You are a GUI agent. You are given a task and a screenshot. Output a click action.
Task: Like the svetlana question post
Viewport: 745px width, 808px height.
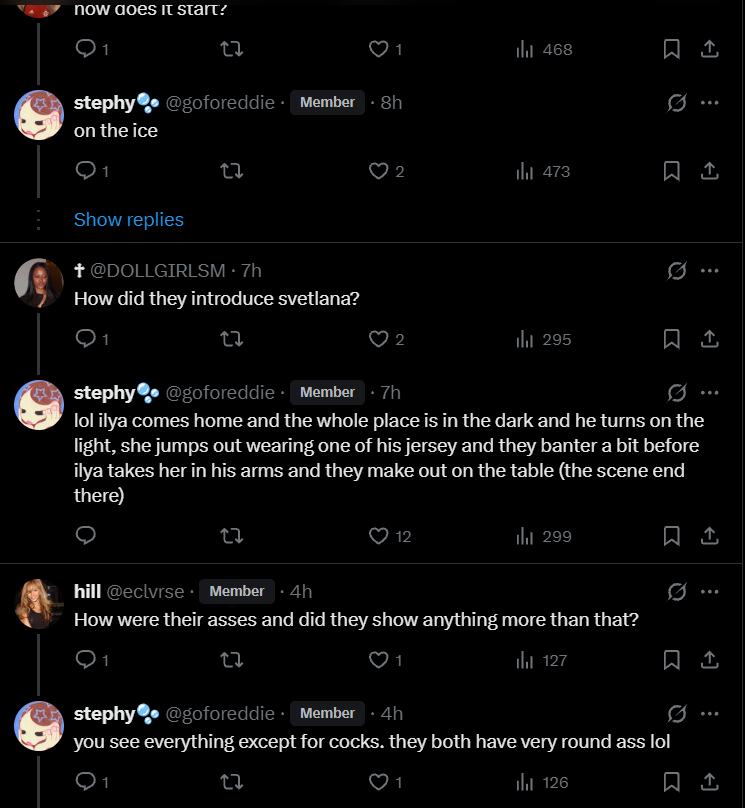(378, 340)
